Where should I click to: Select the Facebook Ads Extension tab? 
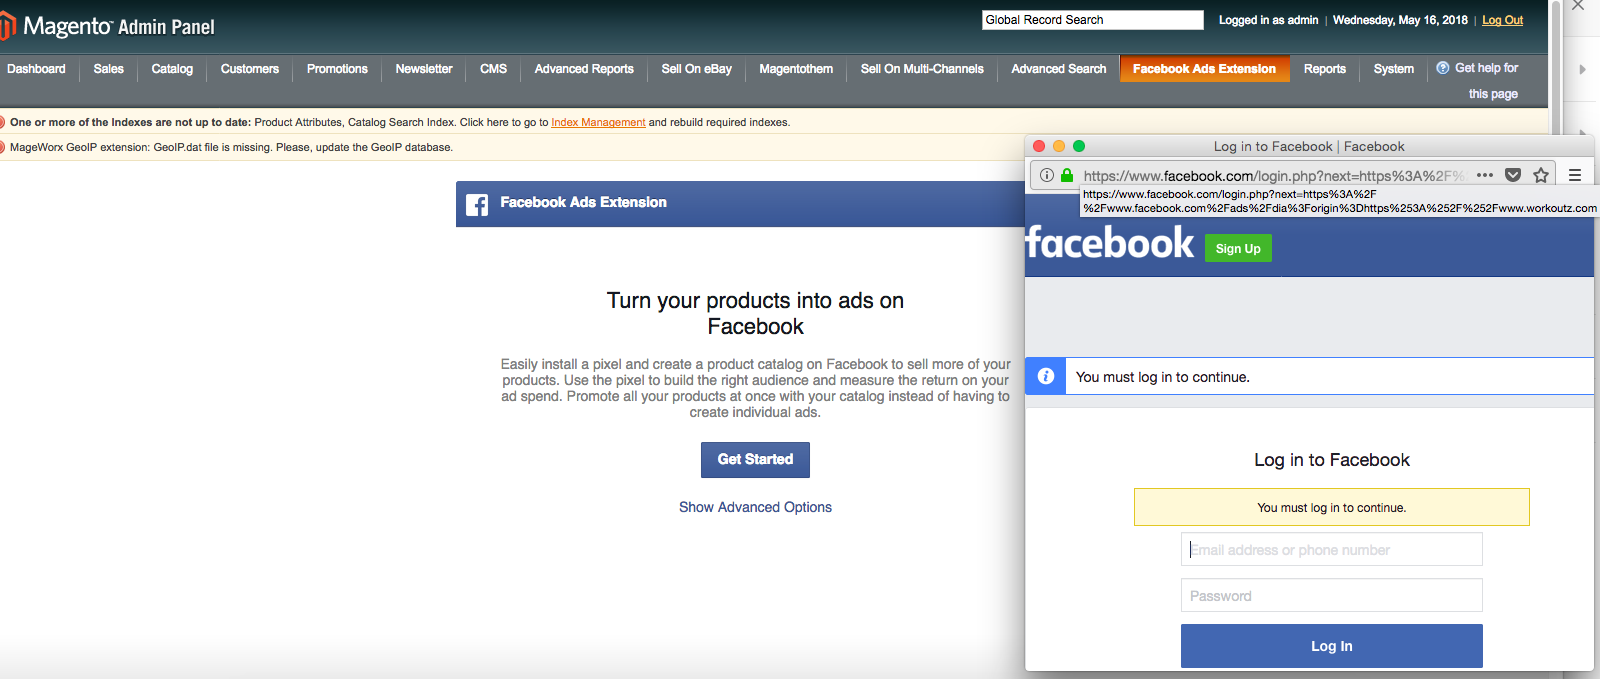[1205, 69]
